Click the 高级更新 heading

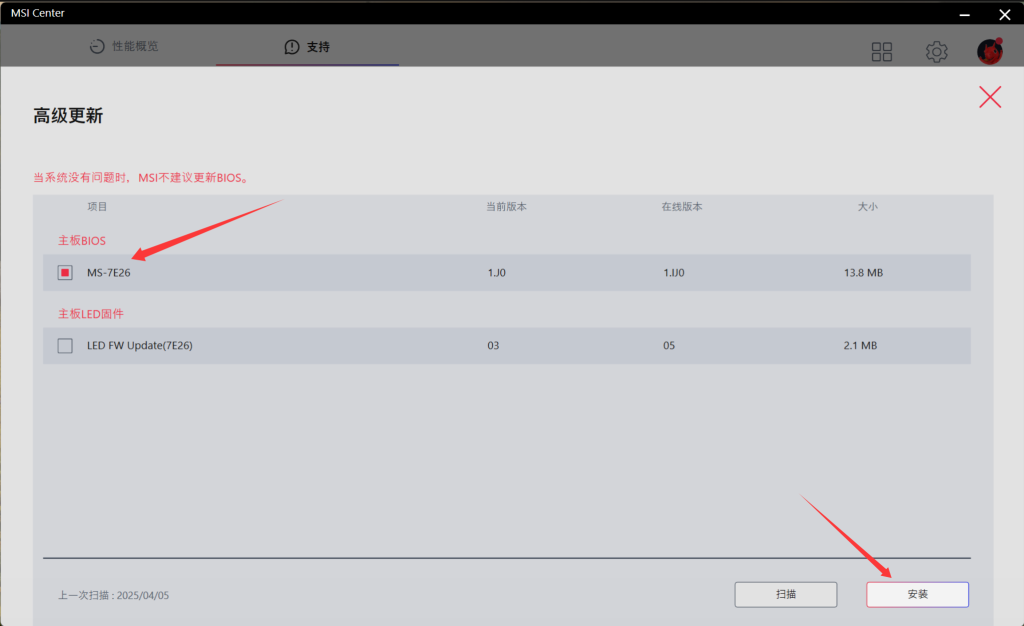click(x=68, y=116)
